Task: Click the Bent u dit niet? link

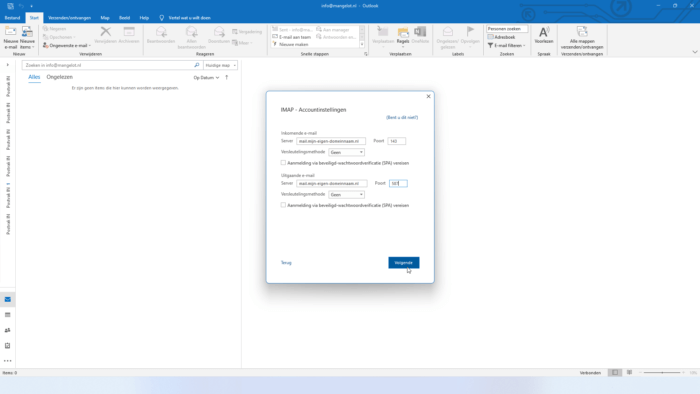Action: click(x=402, y=117)
